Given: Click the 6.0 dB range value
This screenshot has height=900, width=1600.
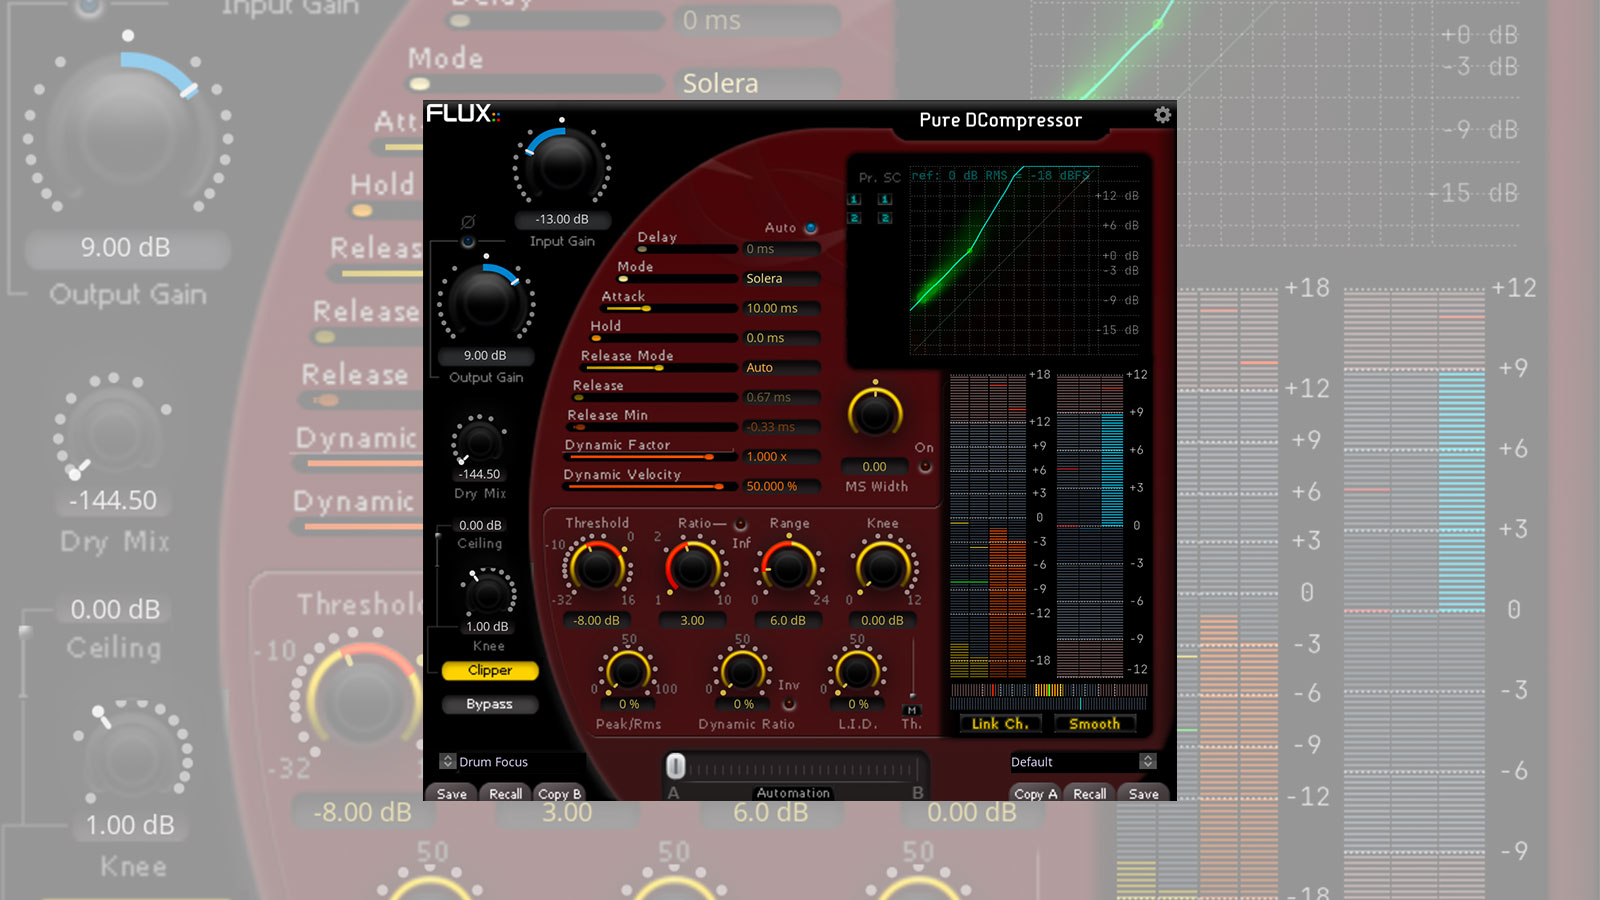Looking at the screenshot, I should click(788, 620).
